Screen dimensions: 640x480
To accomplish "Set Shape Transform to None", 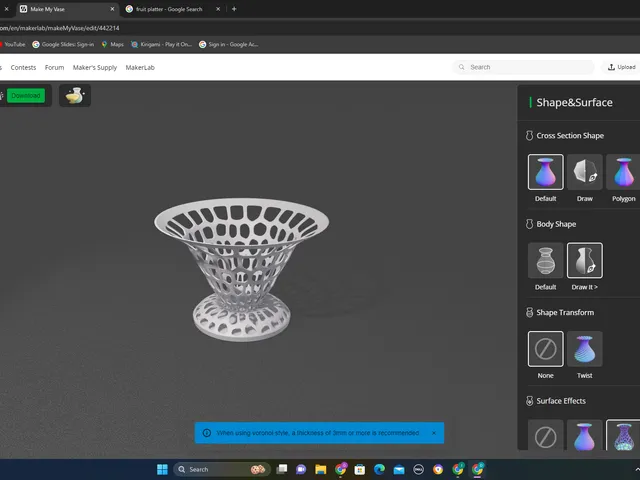I will pos(545,349).
